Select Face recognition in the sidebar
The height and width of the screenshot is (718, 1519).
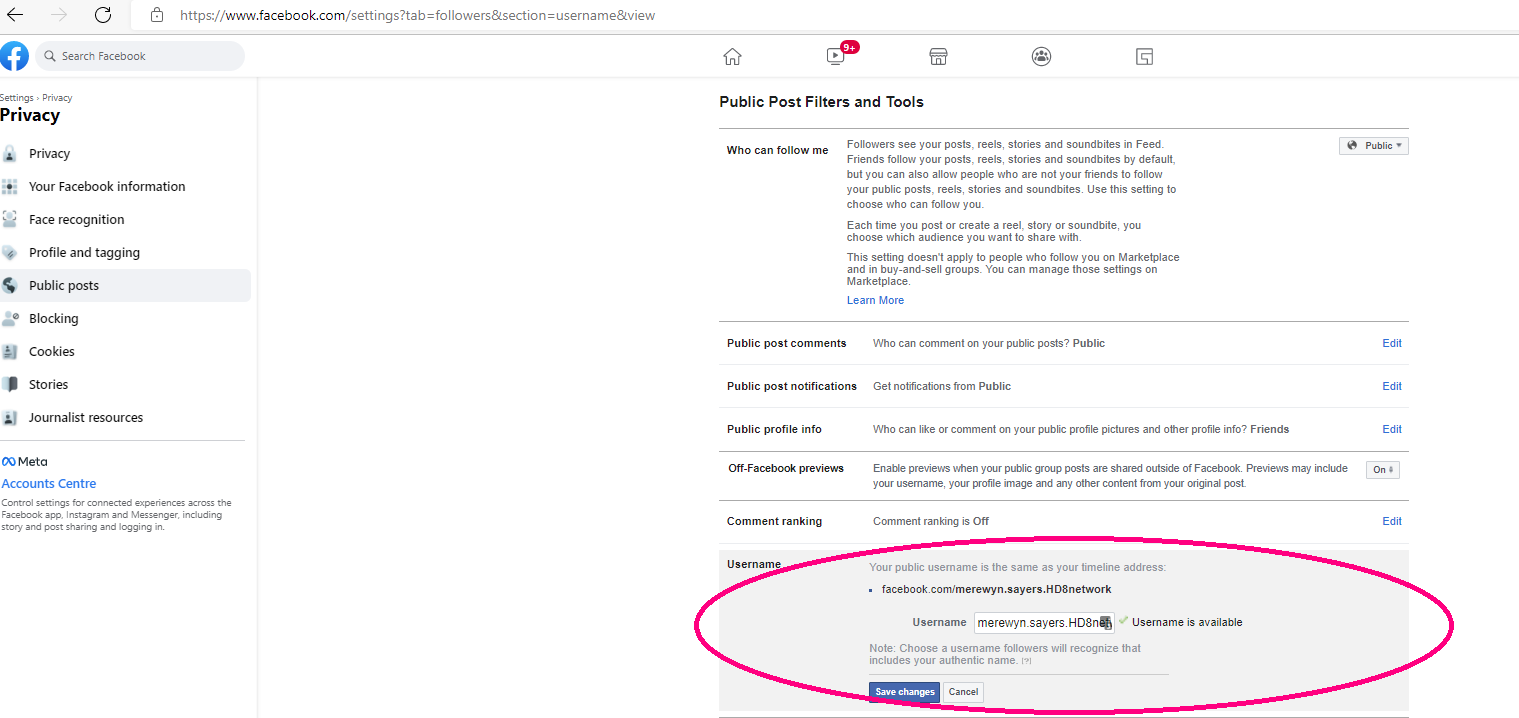tap(76, 219)
